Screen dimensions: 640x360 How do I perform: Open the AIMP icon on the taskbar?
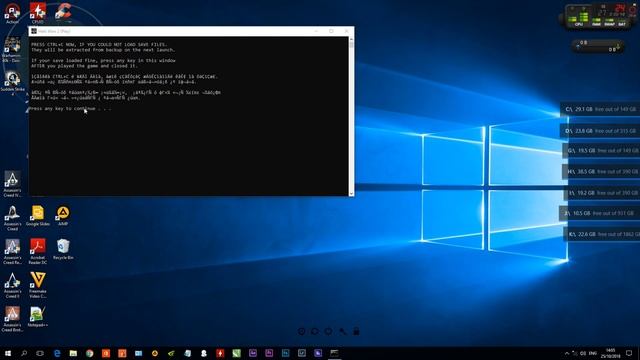pos(155,353)
